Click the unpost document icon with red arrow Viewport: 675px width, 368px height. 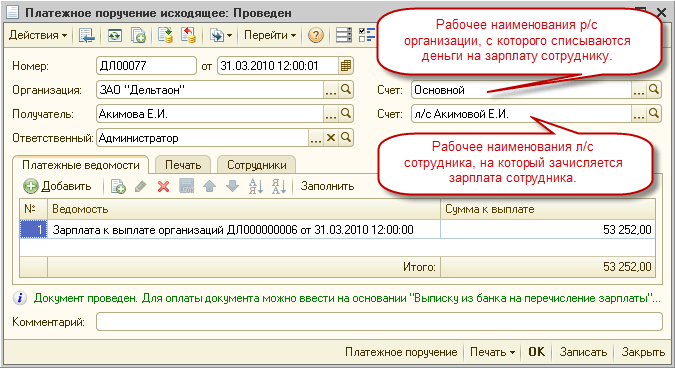[x=189, y=35]
